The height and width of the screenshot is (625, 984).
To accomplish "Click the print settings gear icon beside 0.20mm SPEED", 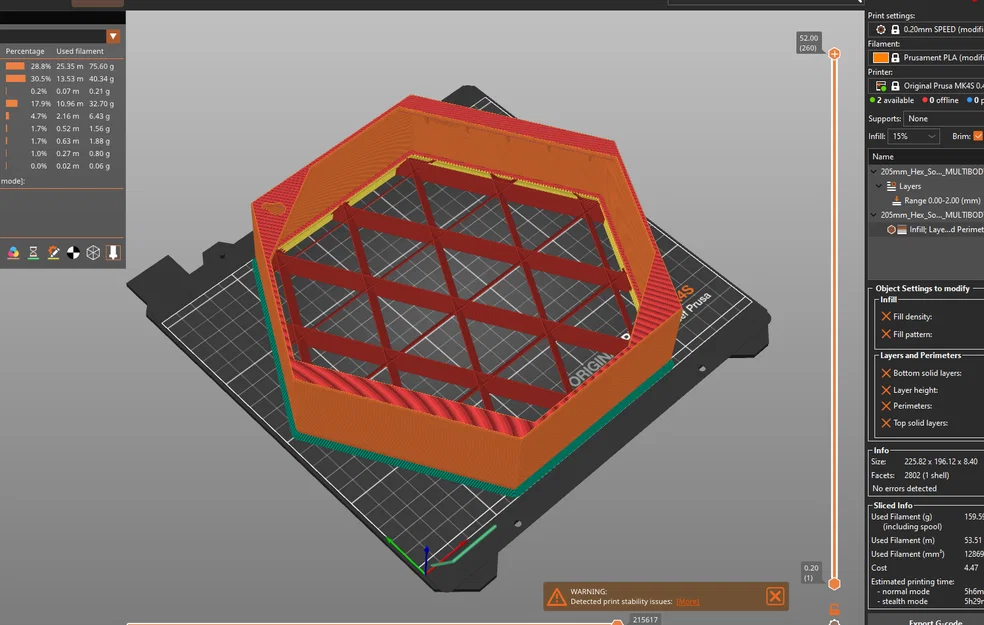I will [881, 30].
